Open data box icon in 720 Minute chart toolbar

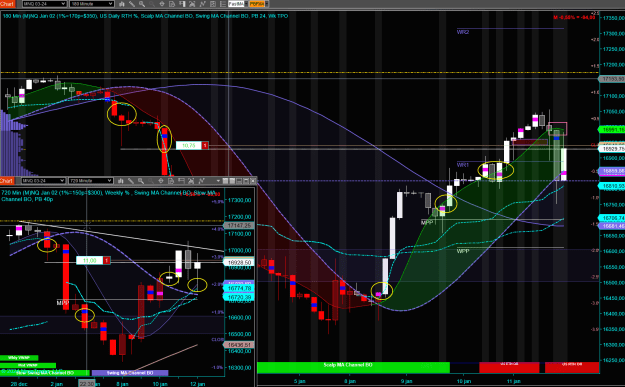click(x=171, y=181)
